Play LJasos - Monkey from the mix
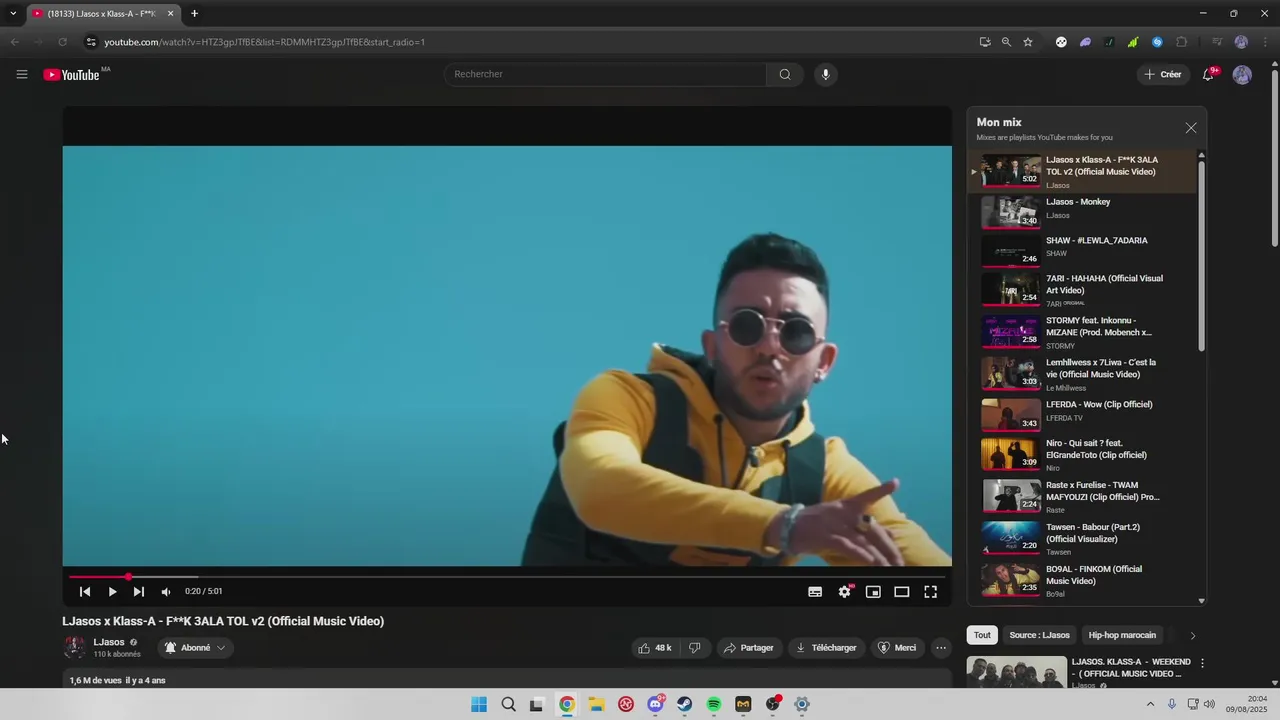This screenshot has height=720, width=1280. (1081, 211)
